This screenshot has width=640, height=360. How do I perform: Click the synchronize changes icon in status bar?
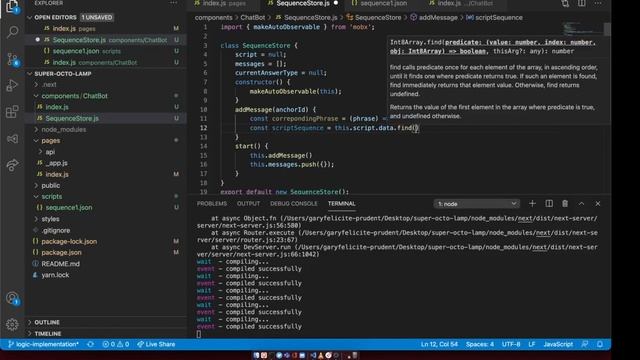[x=90, y=344]
